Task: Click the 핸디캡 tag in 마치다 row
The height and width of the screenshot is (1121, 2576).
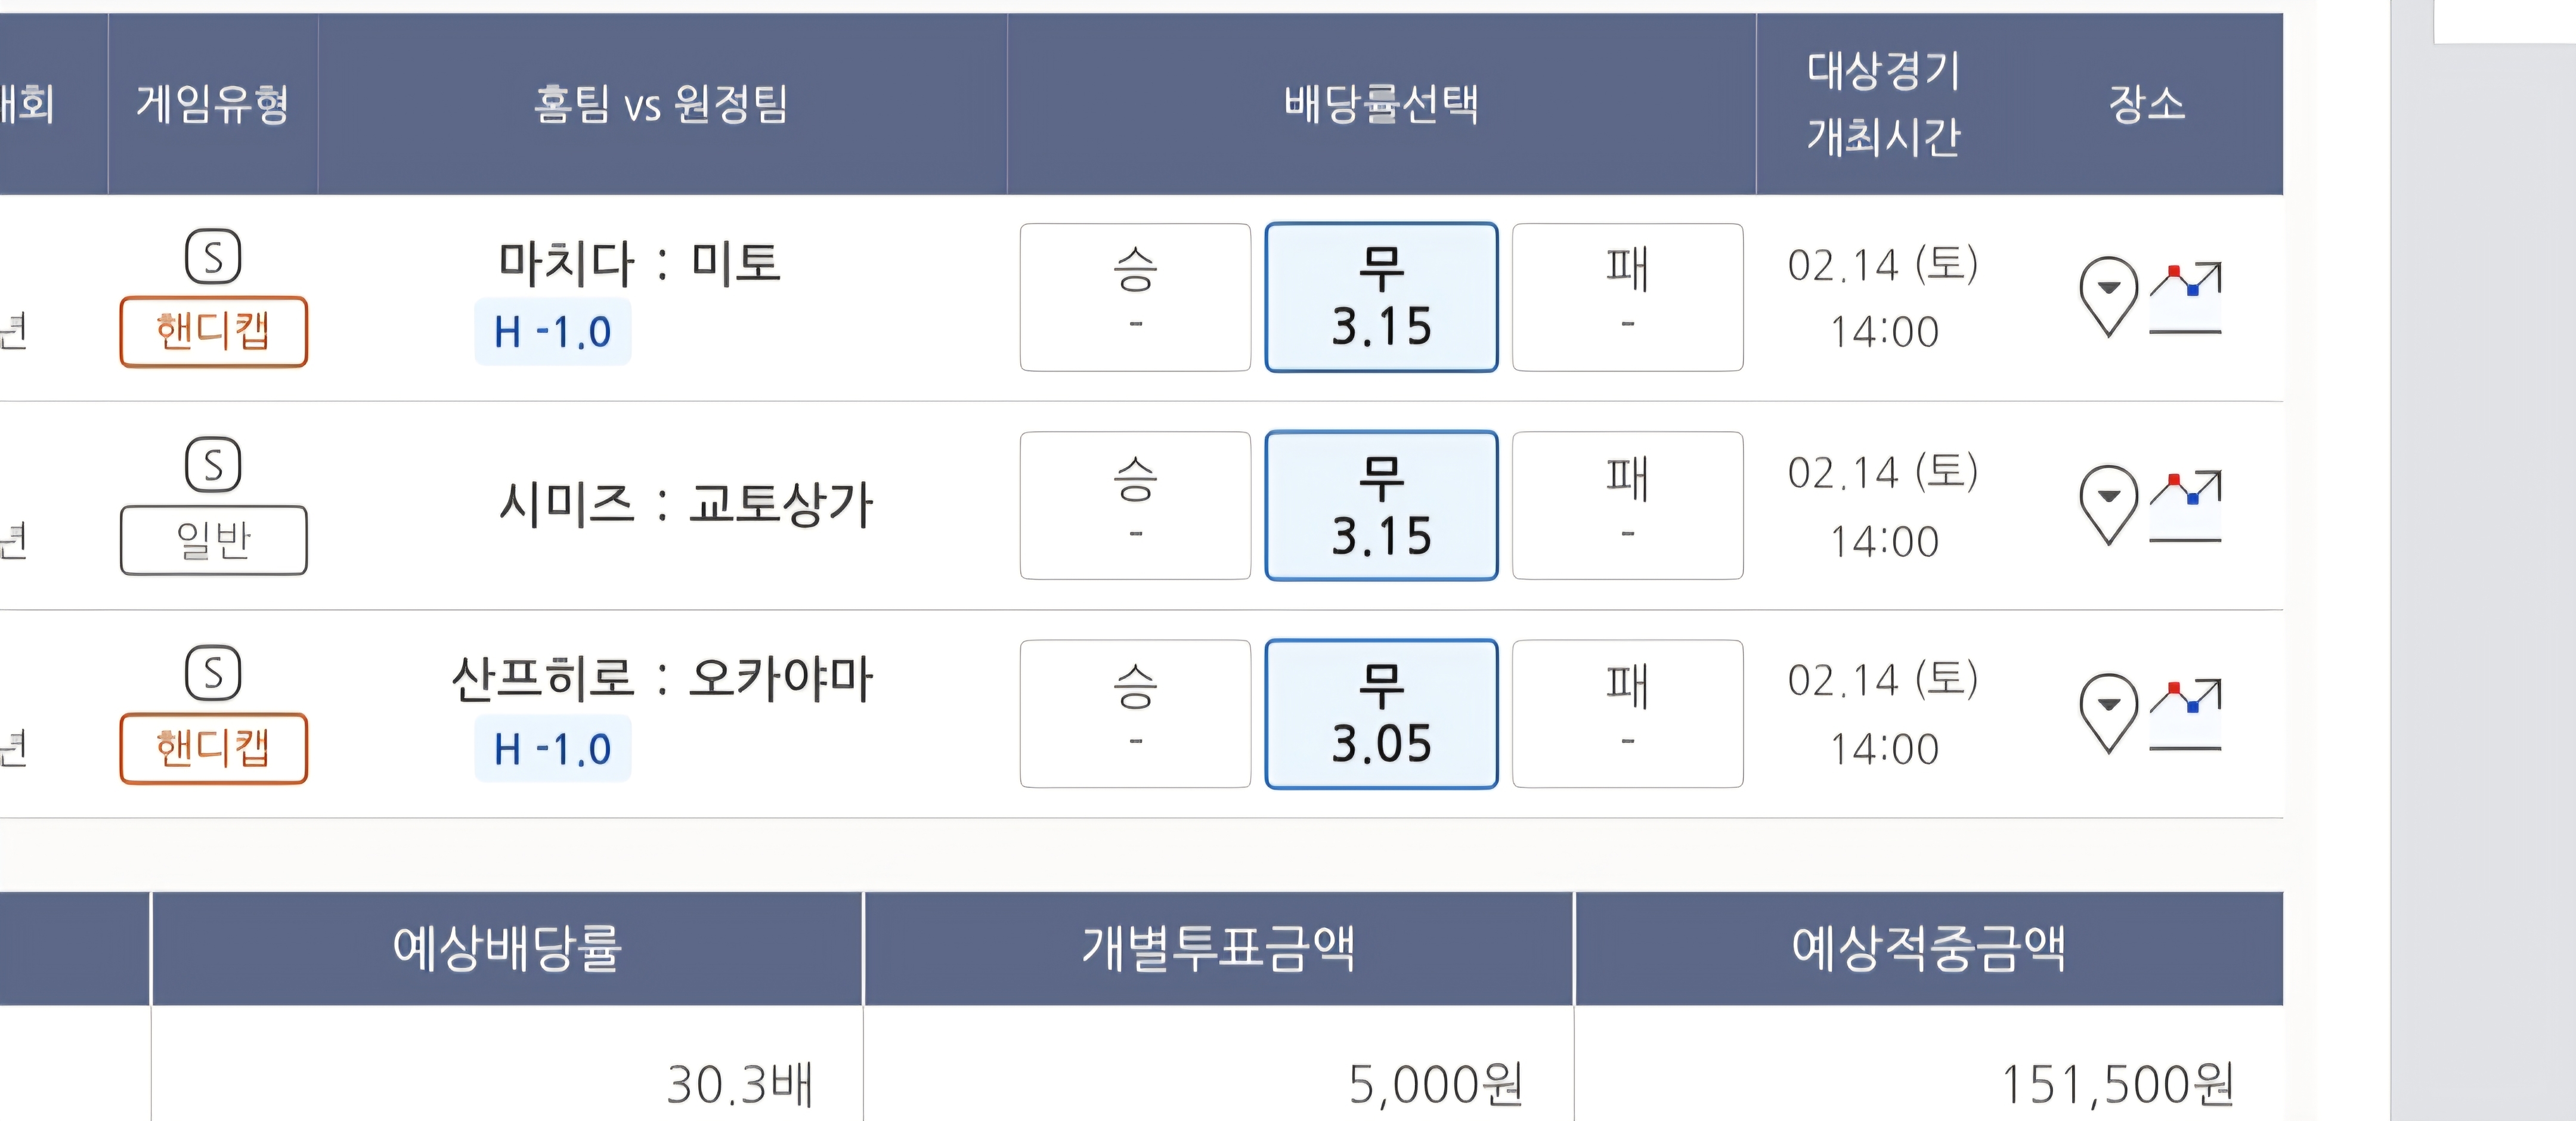Action: pos(213,331)
